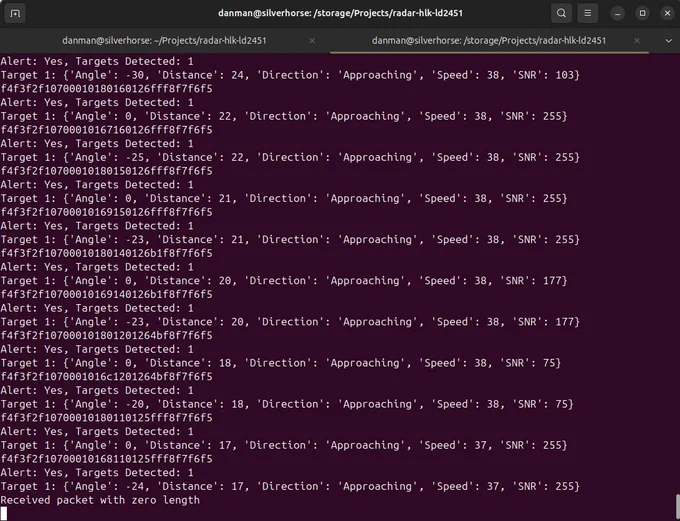Screen dimensions: 680x521
Task: Open the terminal search icon
Action: tap(561, 13)
